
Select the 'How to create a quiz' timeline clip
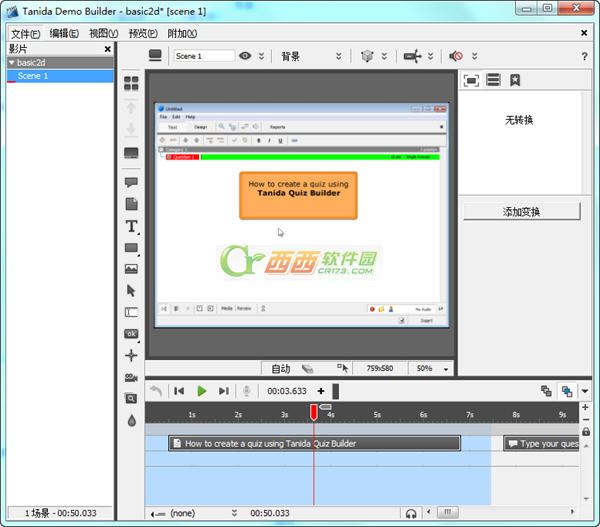point(314,444)
